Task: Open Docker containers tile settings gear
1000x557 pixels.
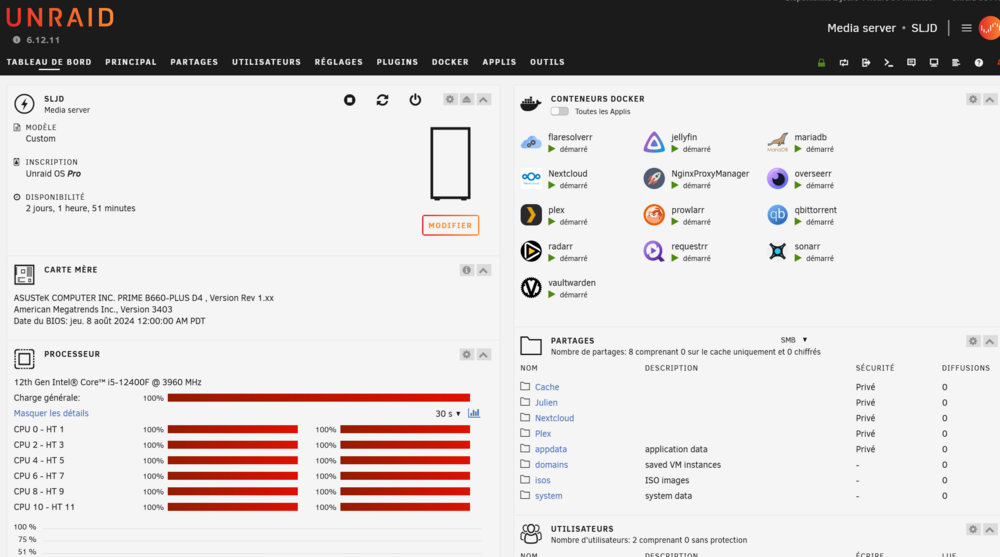Action: coord(973,100)
